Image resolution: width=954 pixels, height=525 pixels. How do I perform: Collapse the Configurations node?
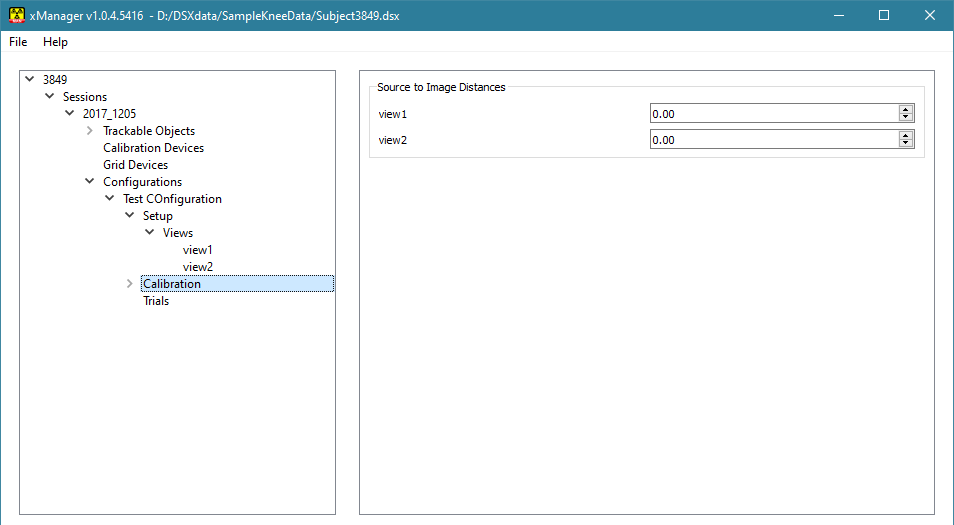[89, 182]
